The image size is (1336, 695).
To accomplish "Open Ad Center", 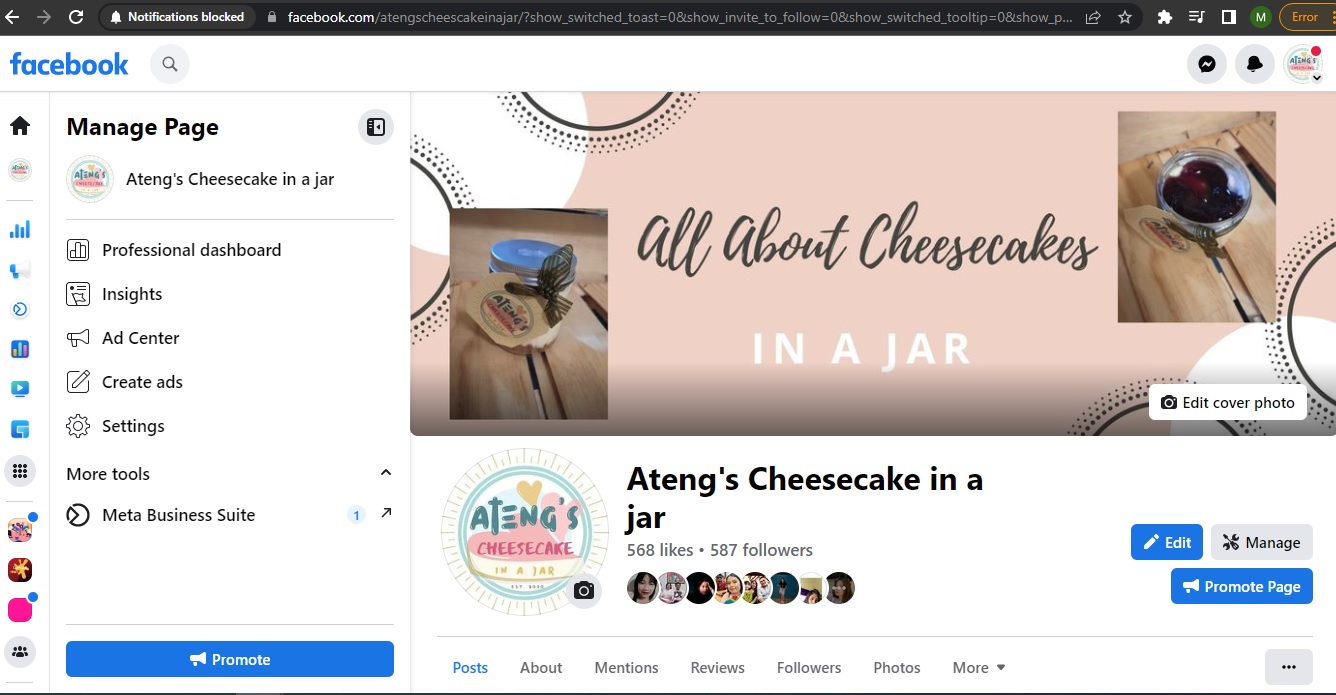I will (230, 338).
